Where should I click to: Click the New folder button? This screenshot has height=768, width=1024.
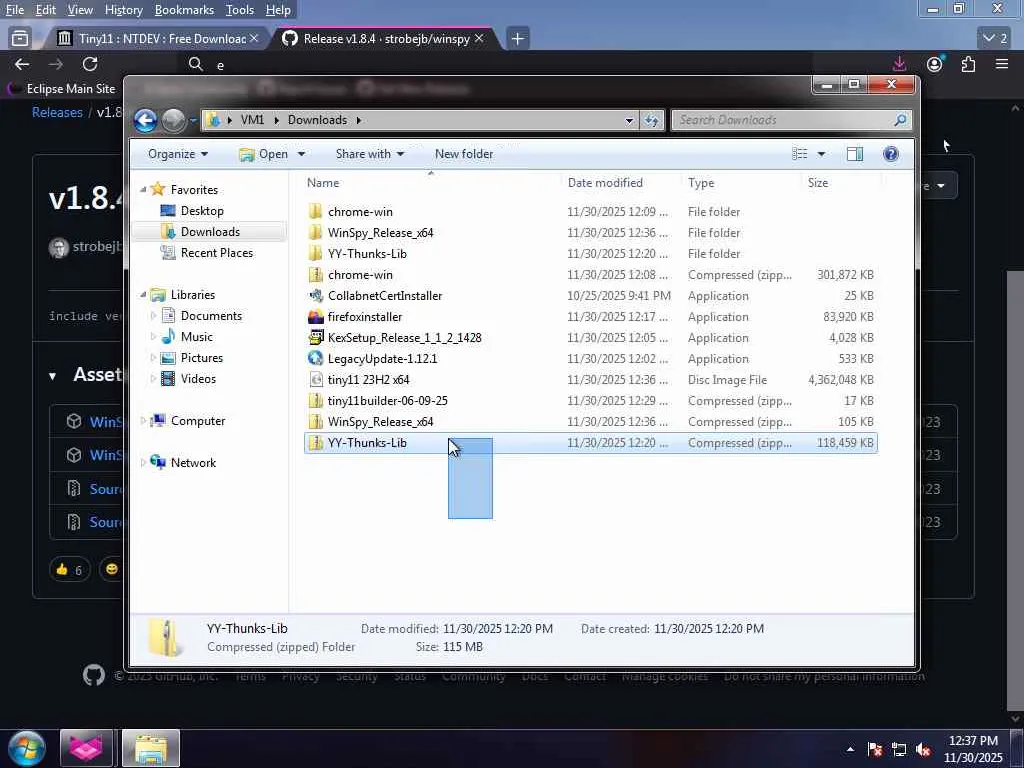[x=464, y=154]
